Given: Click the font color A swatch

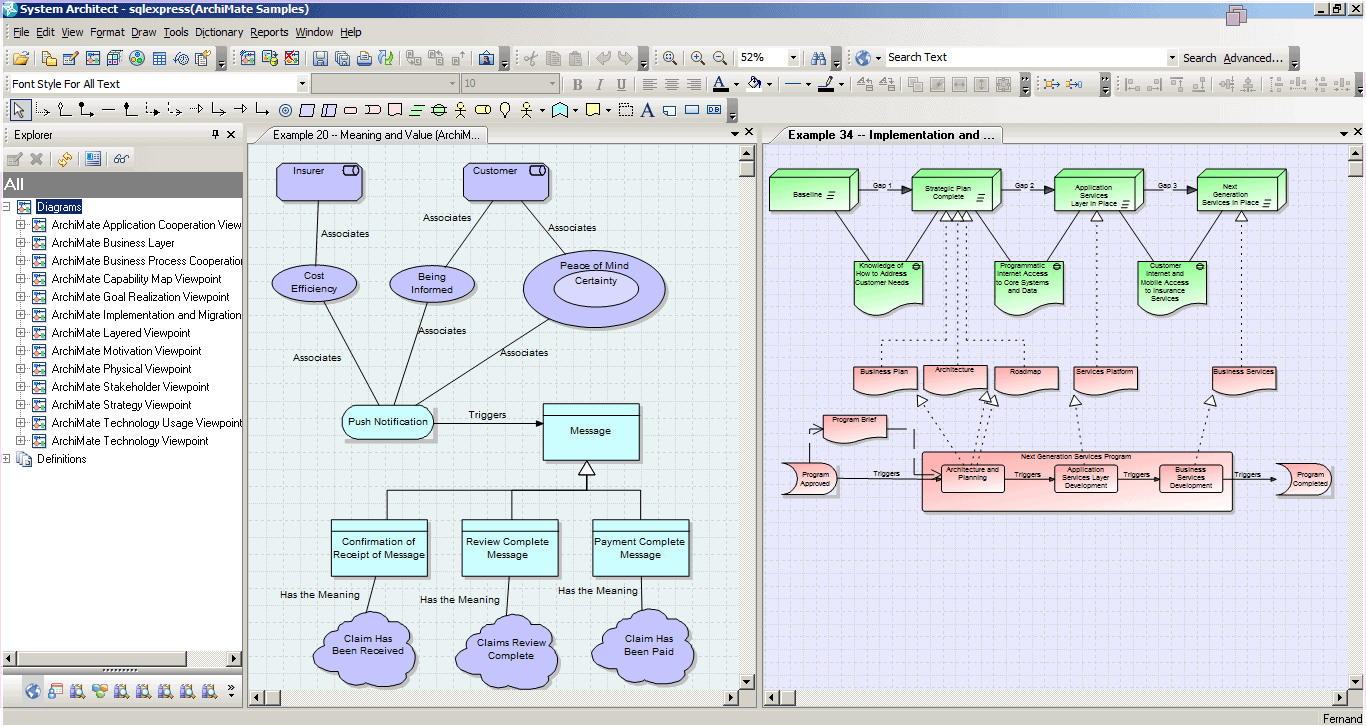Looking at the screenshot, I should (721, 85).
